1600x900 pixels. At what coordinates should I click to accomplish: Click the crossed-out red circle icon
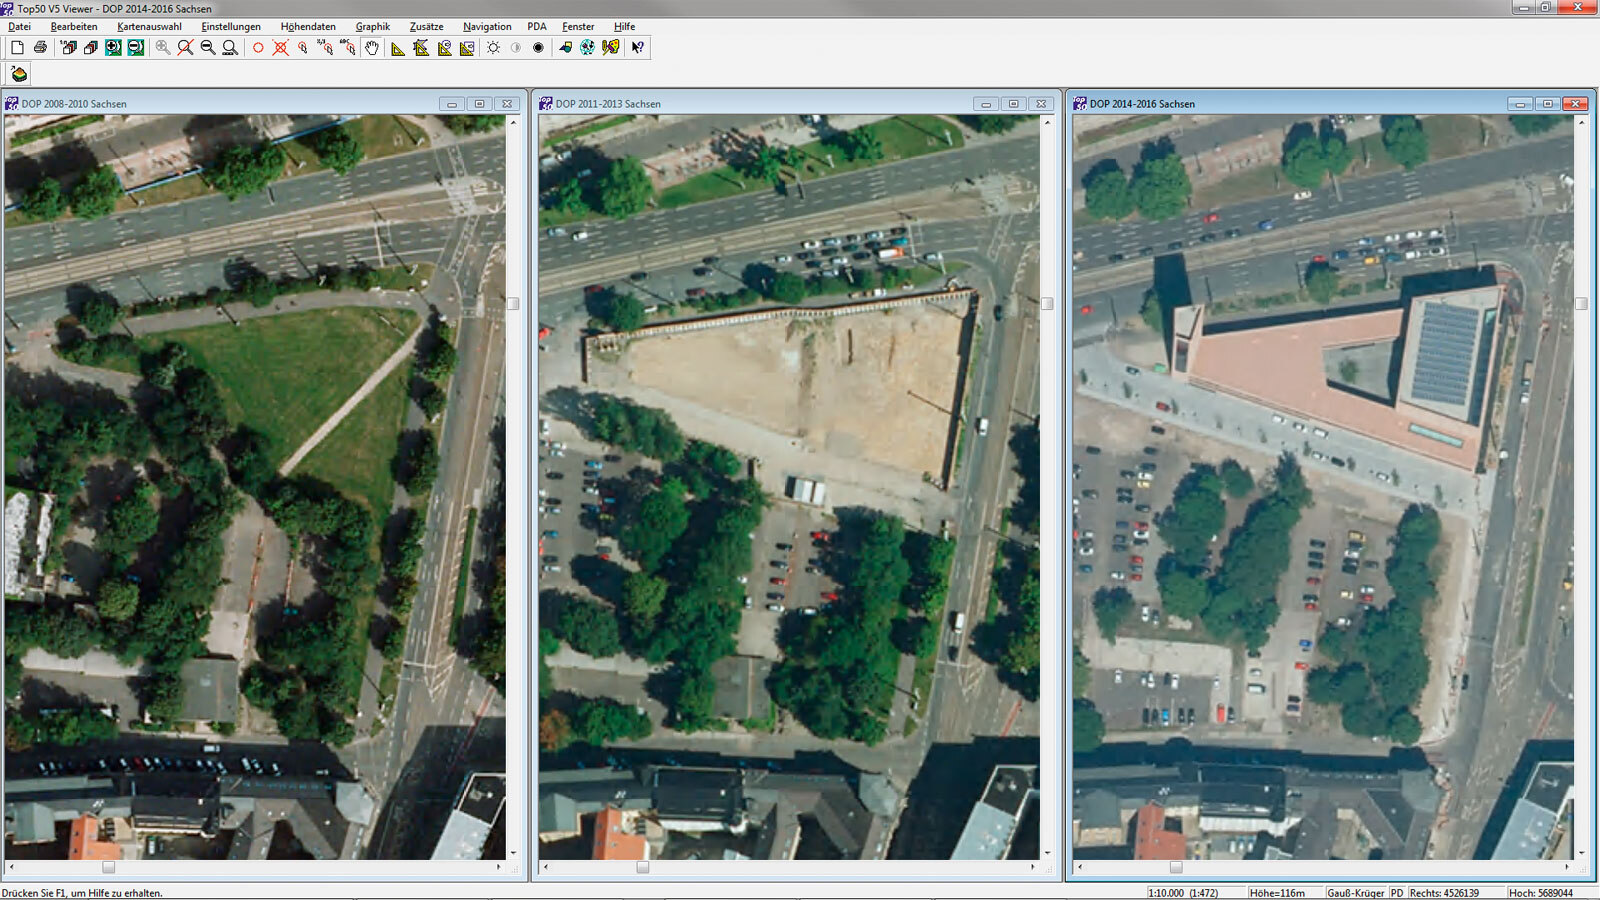(x=280, y=47)
